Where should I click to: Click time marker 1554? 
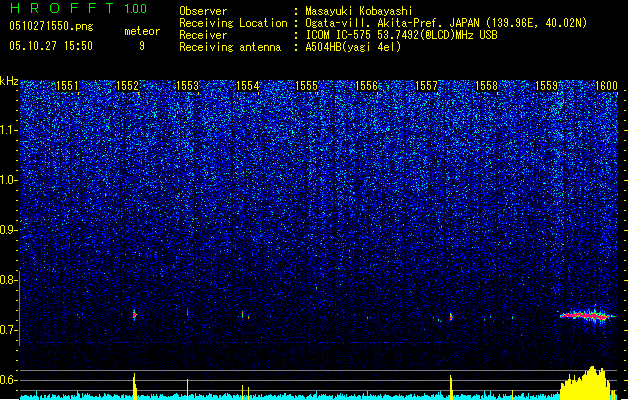tap(248, 86)
